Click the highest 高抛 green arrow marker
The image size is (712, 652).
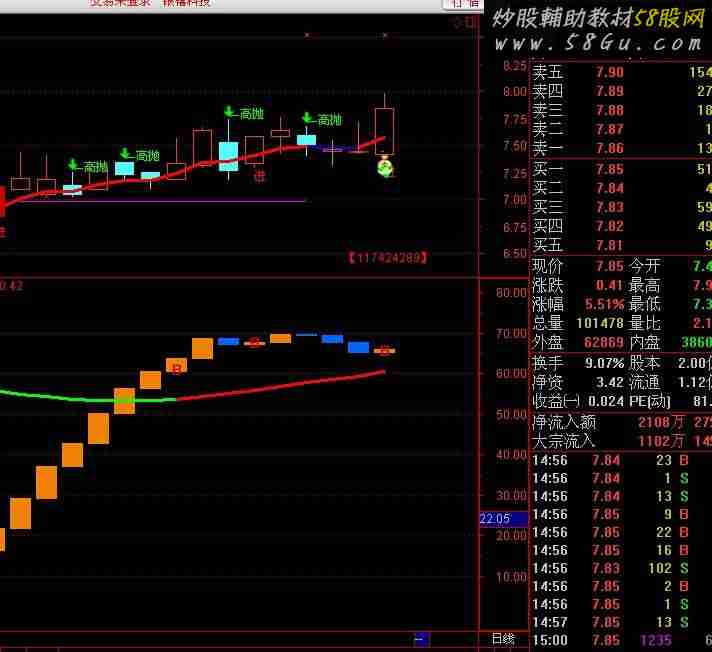(230, 111)
